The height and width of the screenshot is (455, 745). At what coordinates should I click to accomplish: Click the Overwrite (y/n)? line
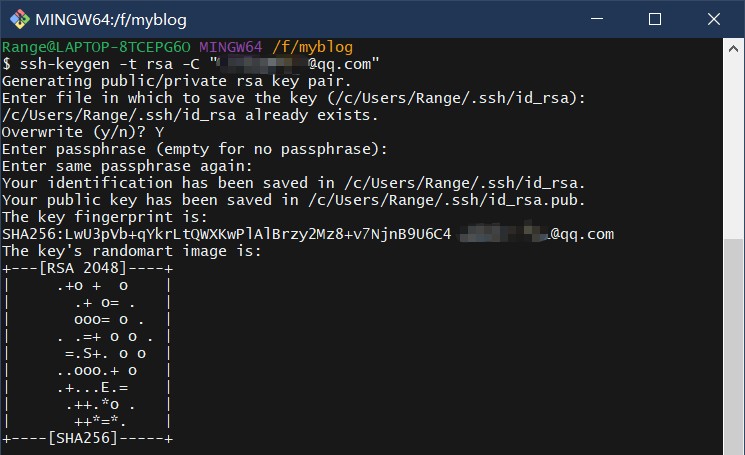coord(83,132)
